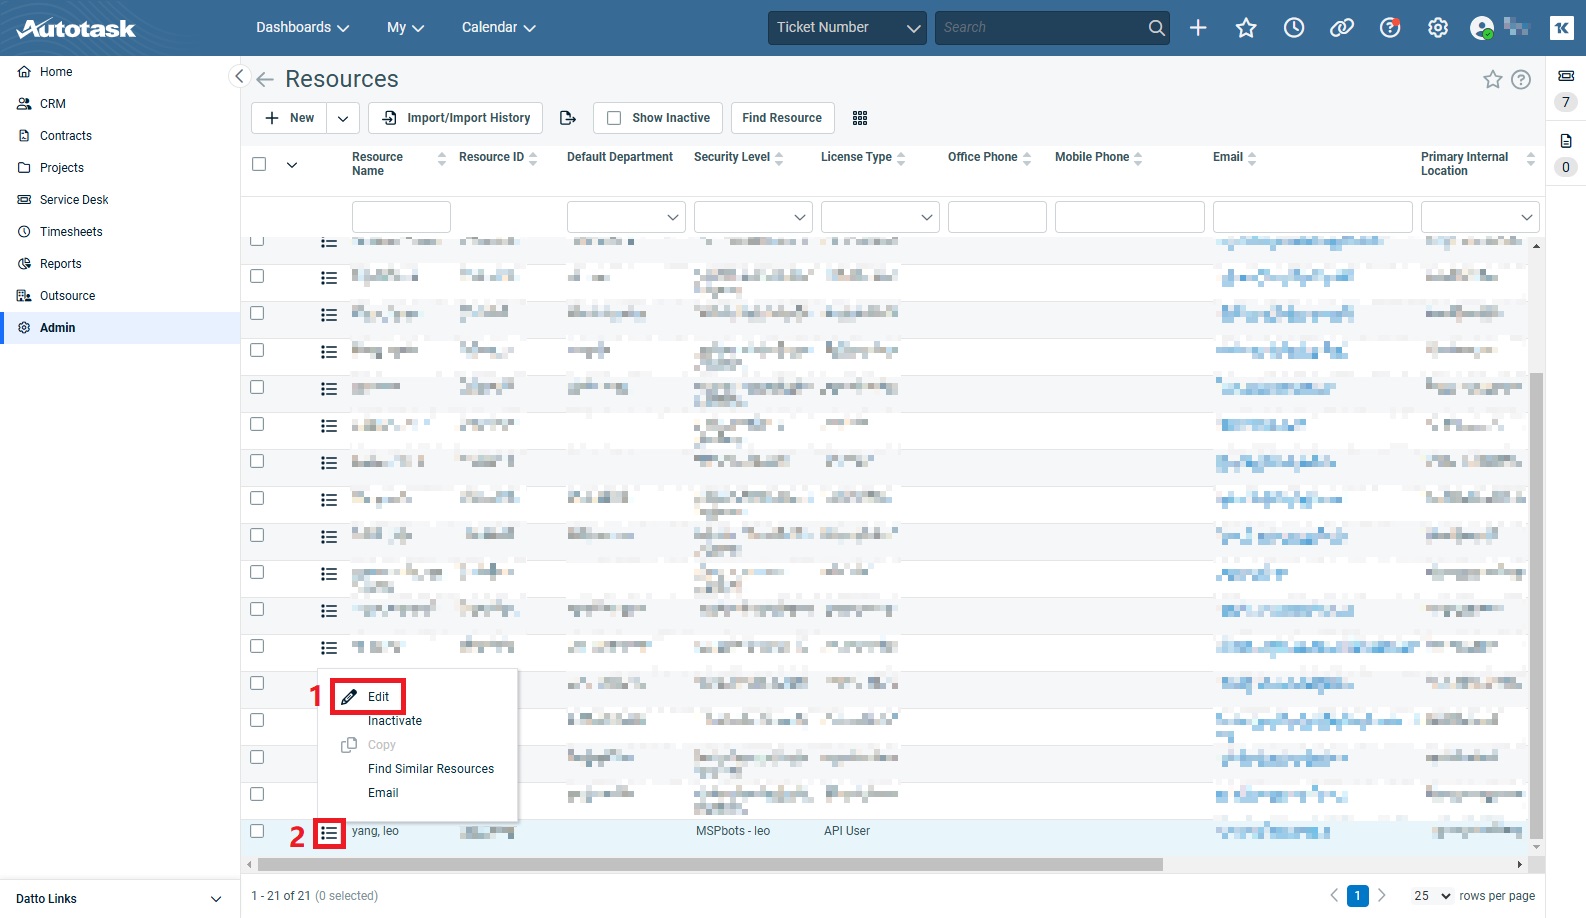This screenshot has width=1586, height=918.
Task: Expand the New button dropdown arrow
Action: pos(342,118)
